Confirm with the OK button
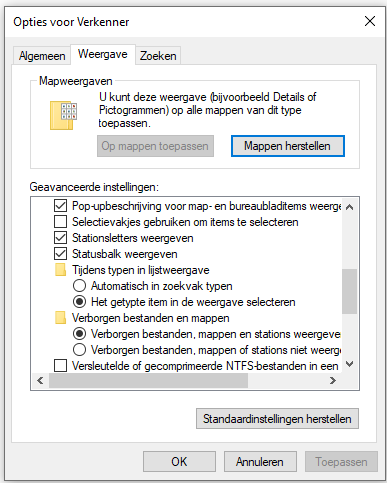 [179, 462]
